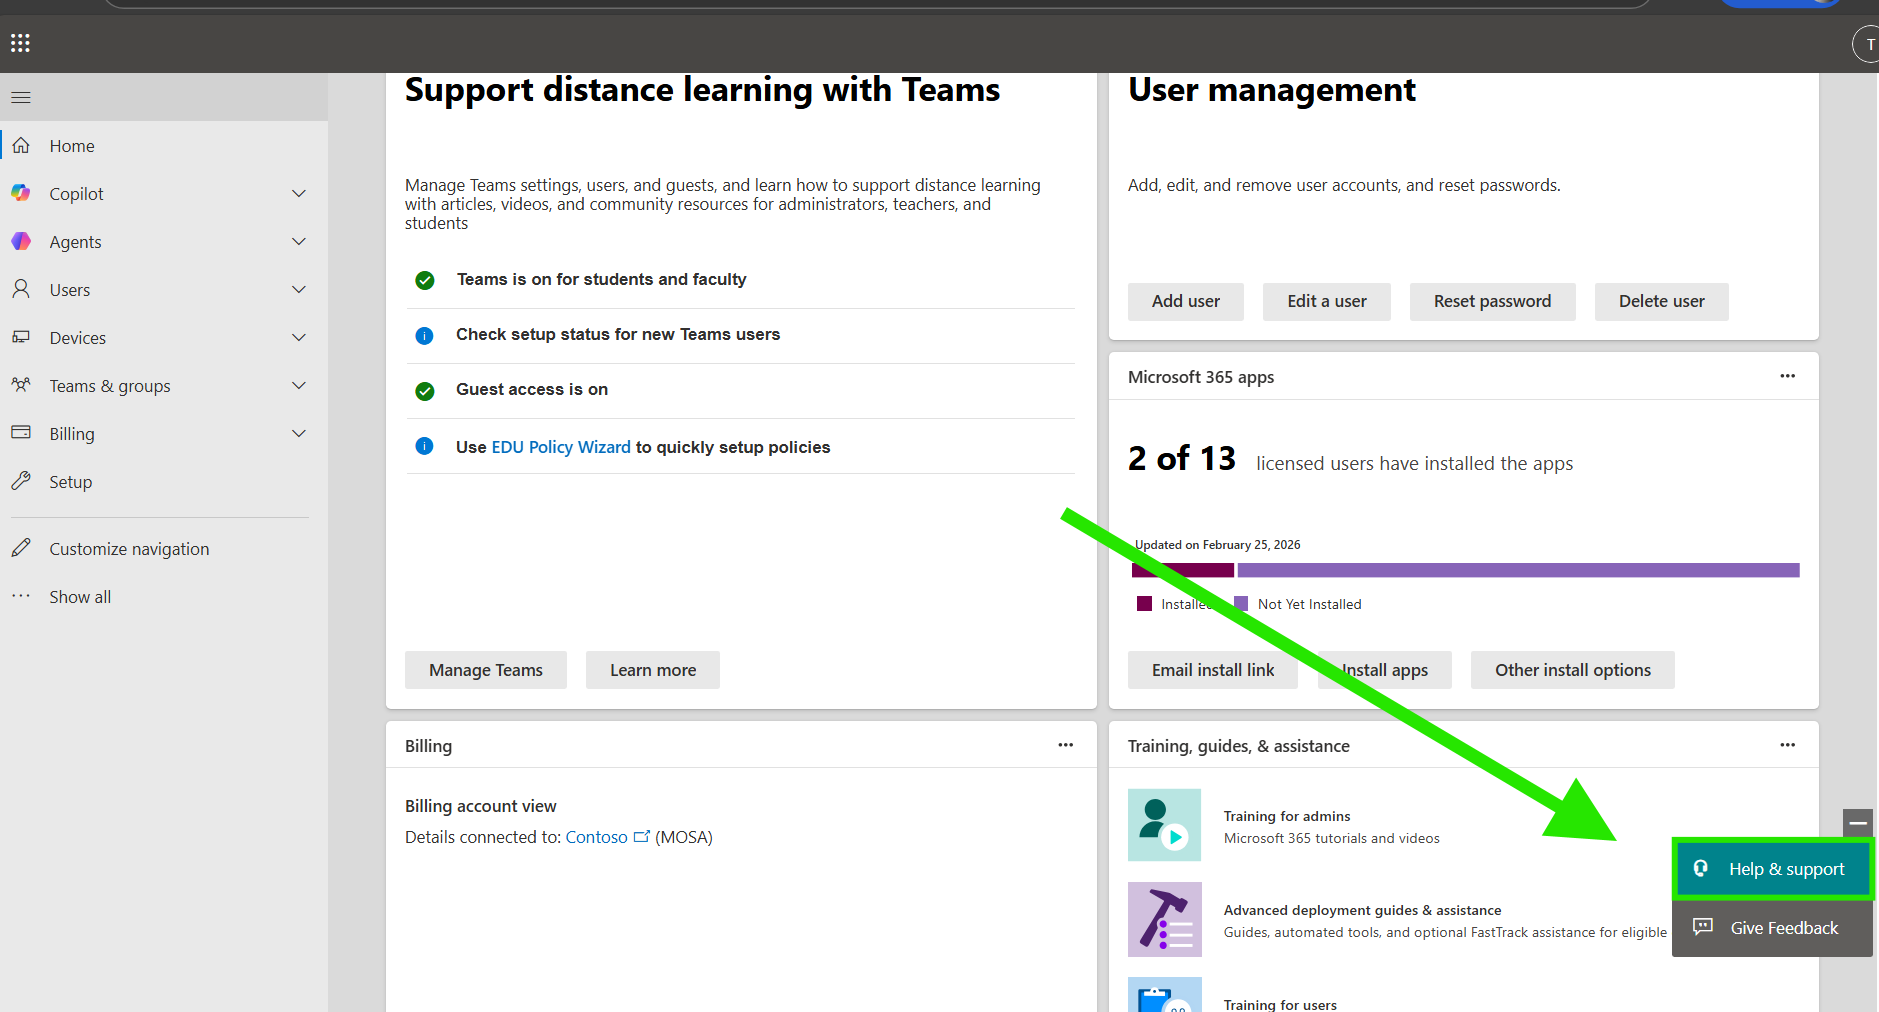
Task: Click the Agents icon in the sidebar
Action: (x=21, y=241)
